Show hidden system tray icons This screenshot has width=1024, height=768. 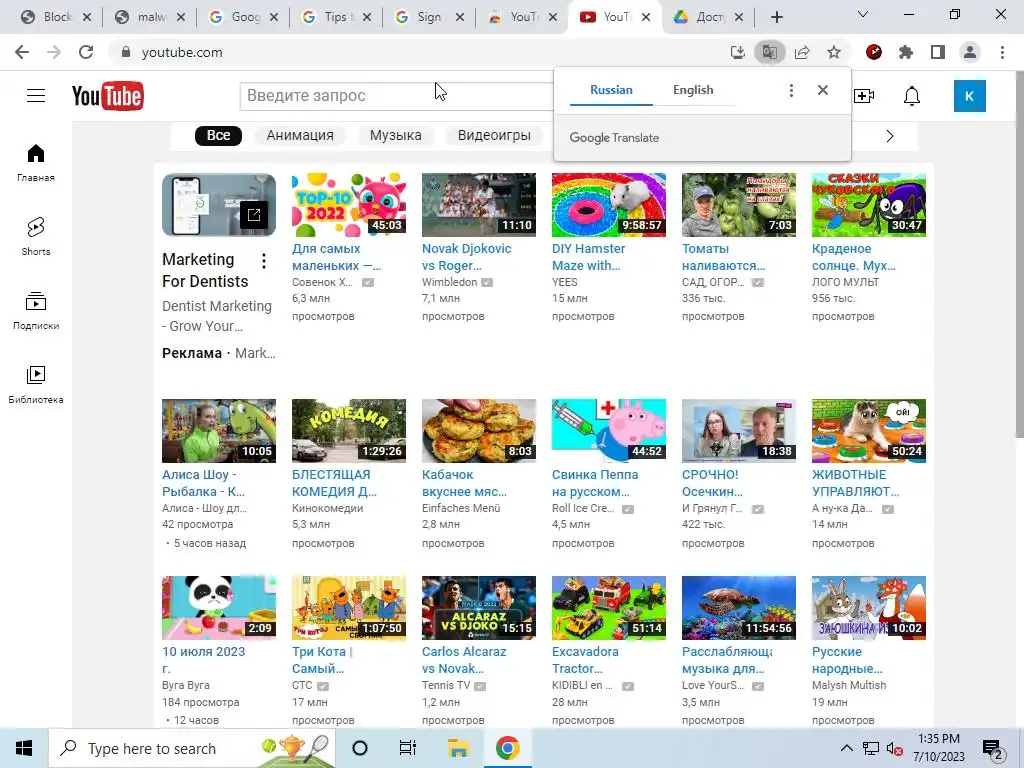click(846, 748)
